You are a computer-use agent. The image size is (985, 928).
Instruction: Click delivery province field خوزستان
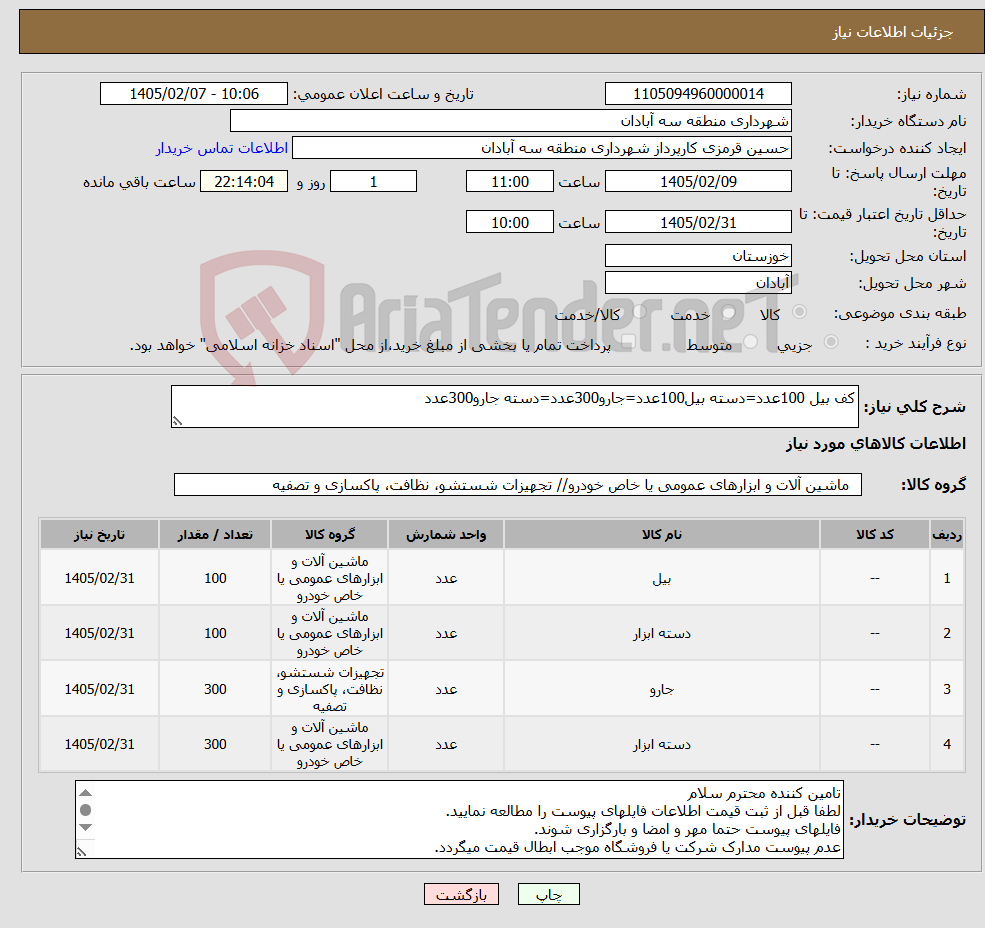pyautogui.click(x=698, y=256)
